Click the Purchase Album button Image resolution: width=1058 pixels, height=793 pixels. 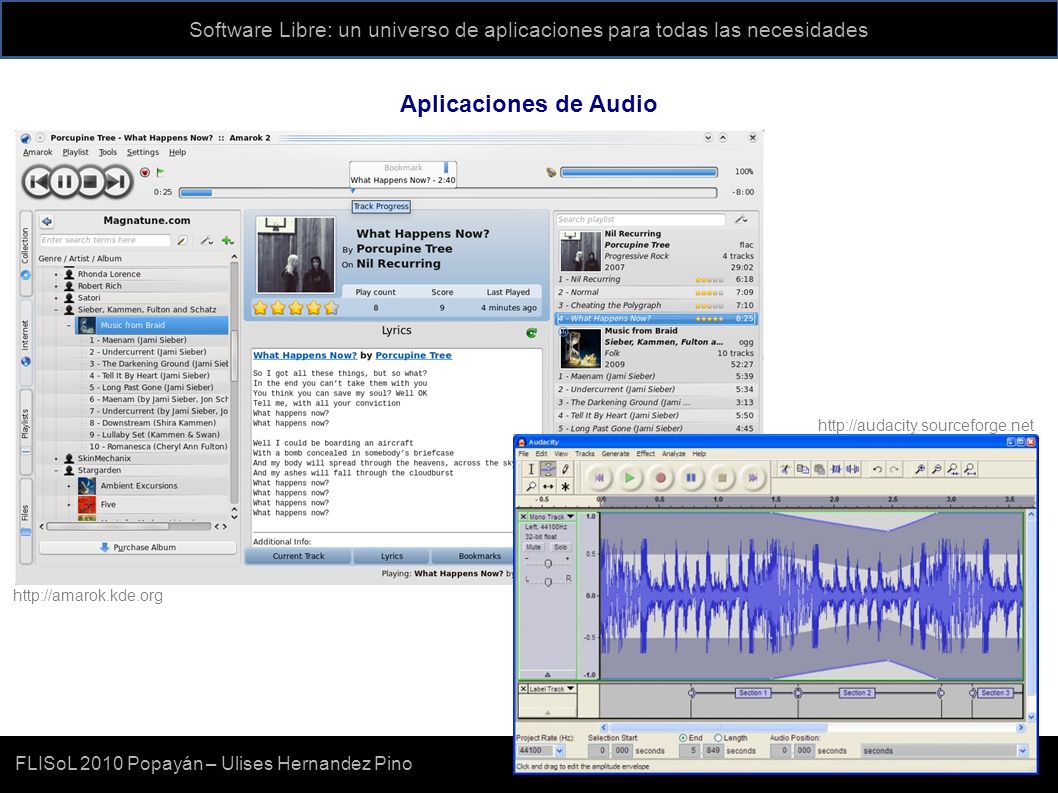click(x=138, y=547)
